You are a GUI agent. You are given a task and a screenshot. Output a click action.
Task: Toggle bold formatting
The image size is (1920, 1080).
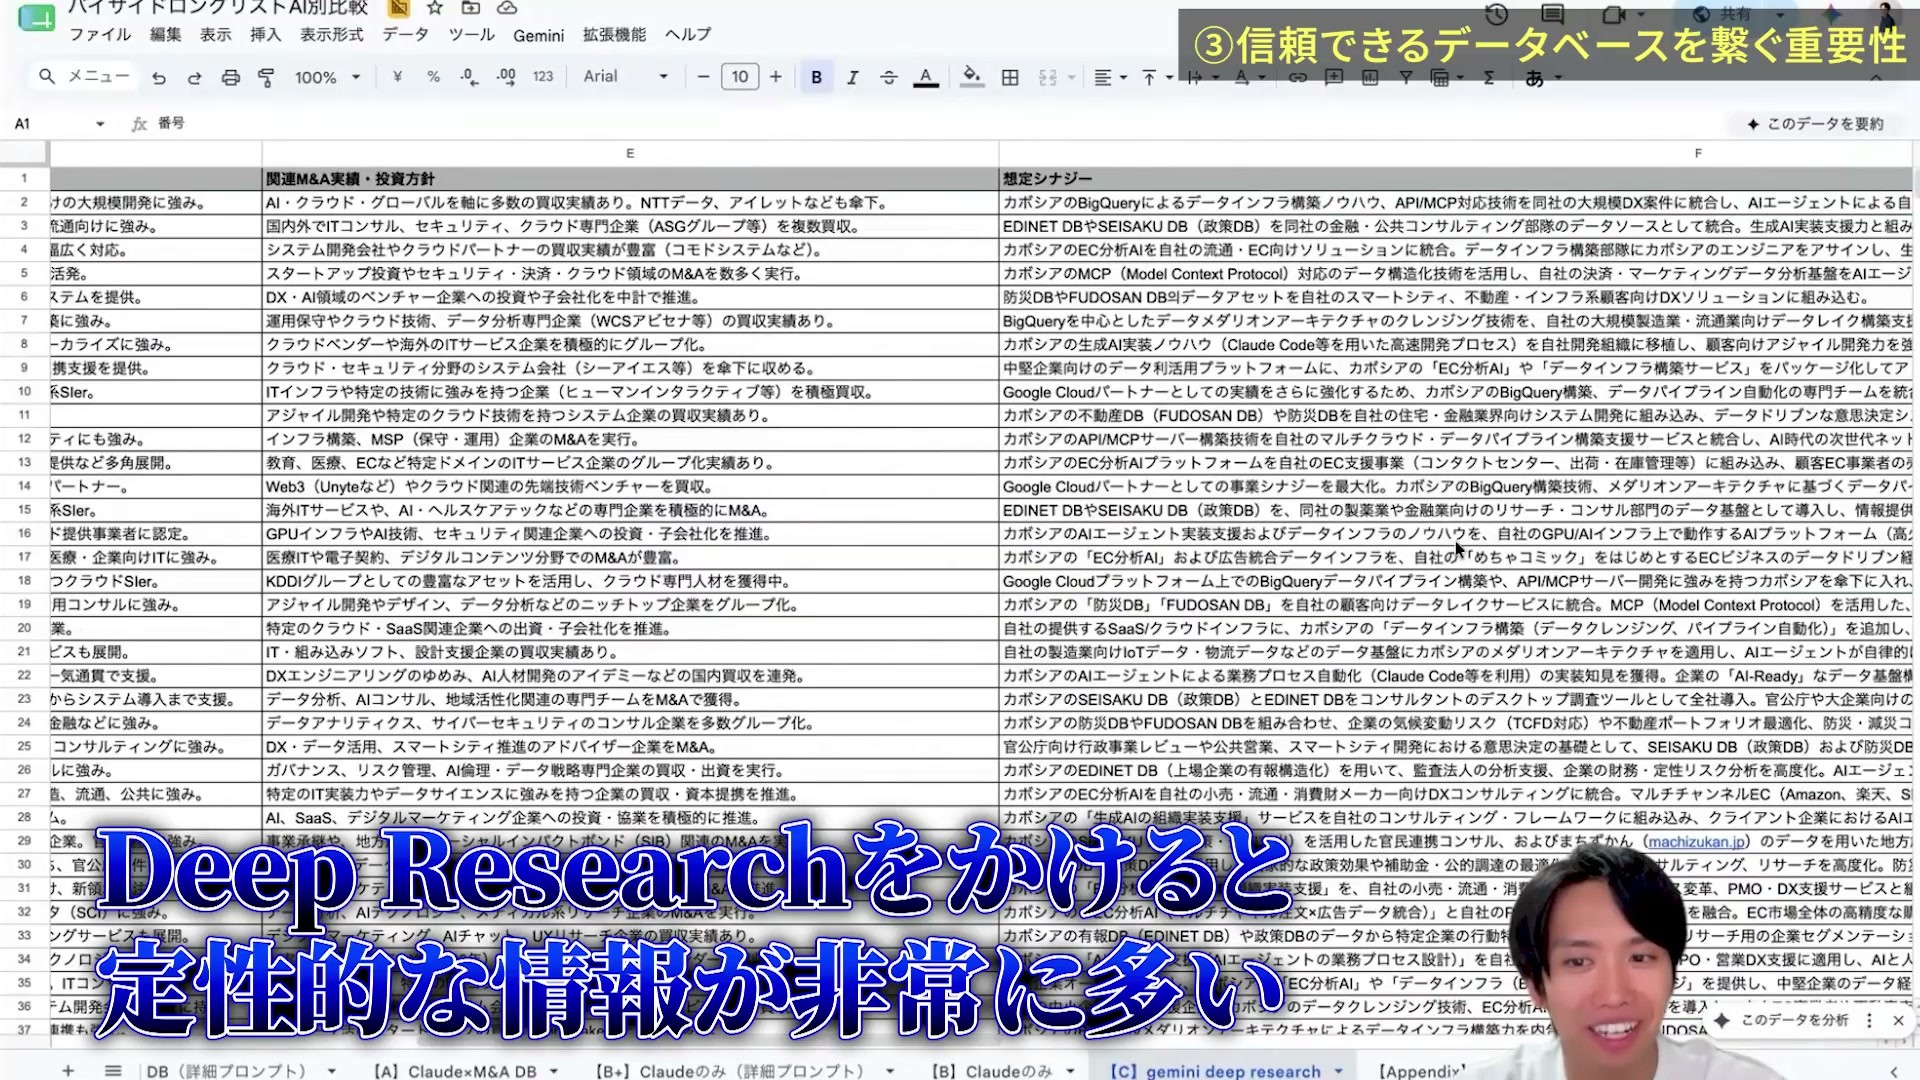(816, 77)
